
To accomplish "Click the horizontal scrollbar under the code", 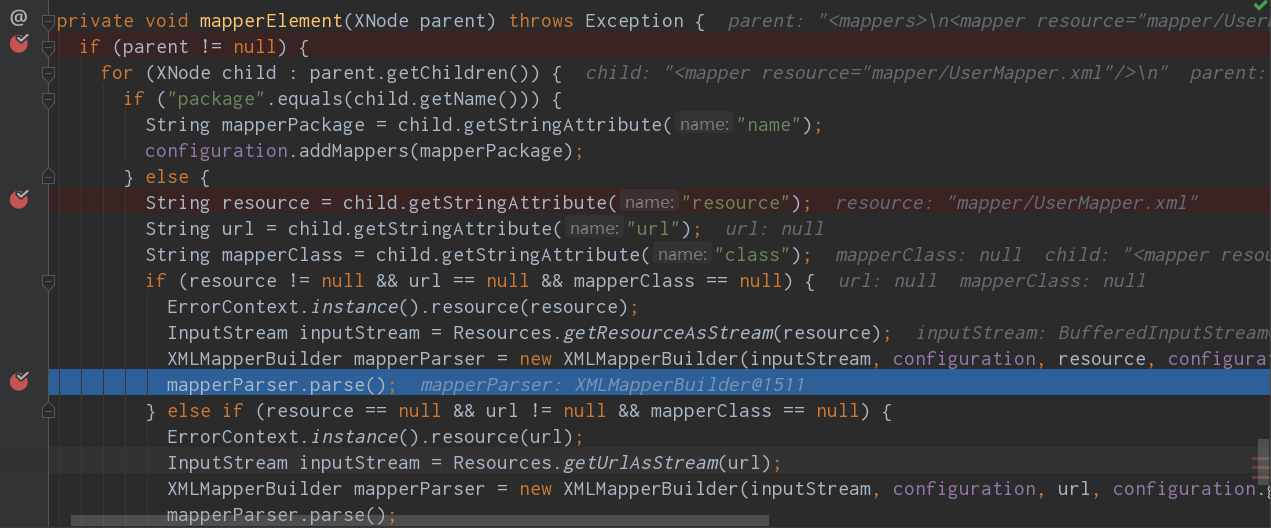I will pyautogui.click(x=420, y=520).
